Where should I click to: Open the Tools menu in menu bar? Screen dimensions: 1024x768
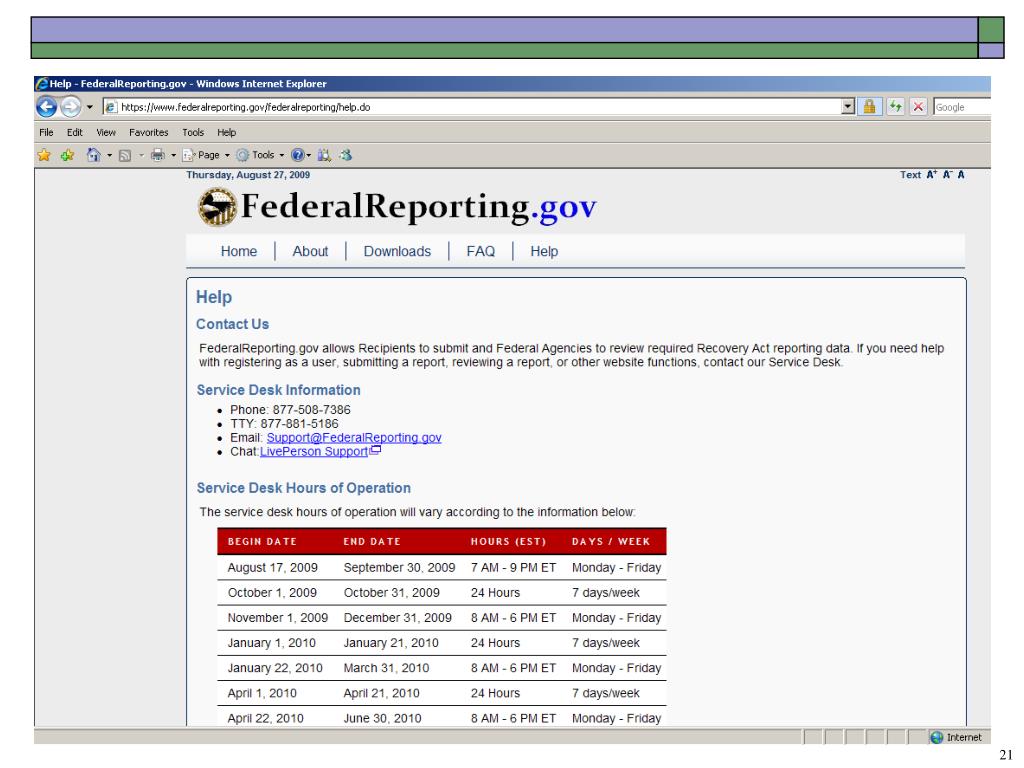click(193, 133)
